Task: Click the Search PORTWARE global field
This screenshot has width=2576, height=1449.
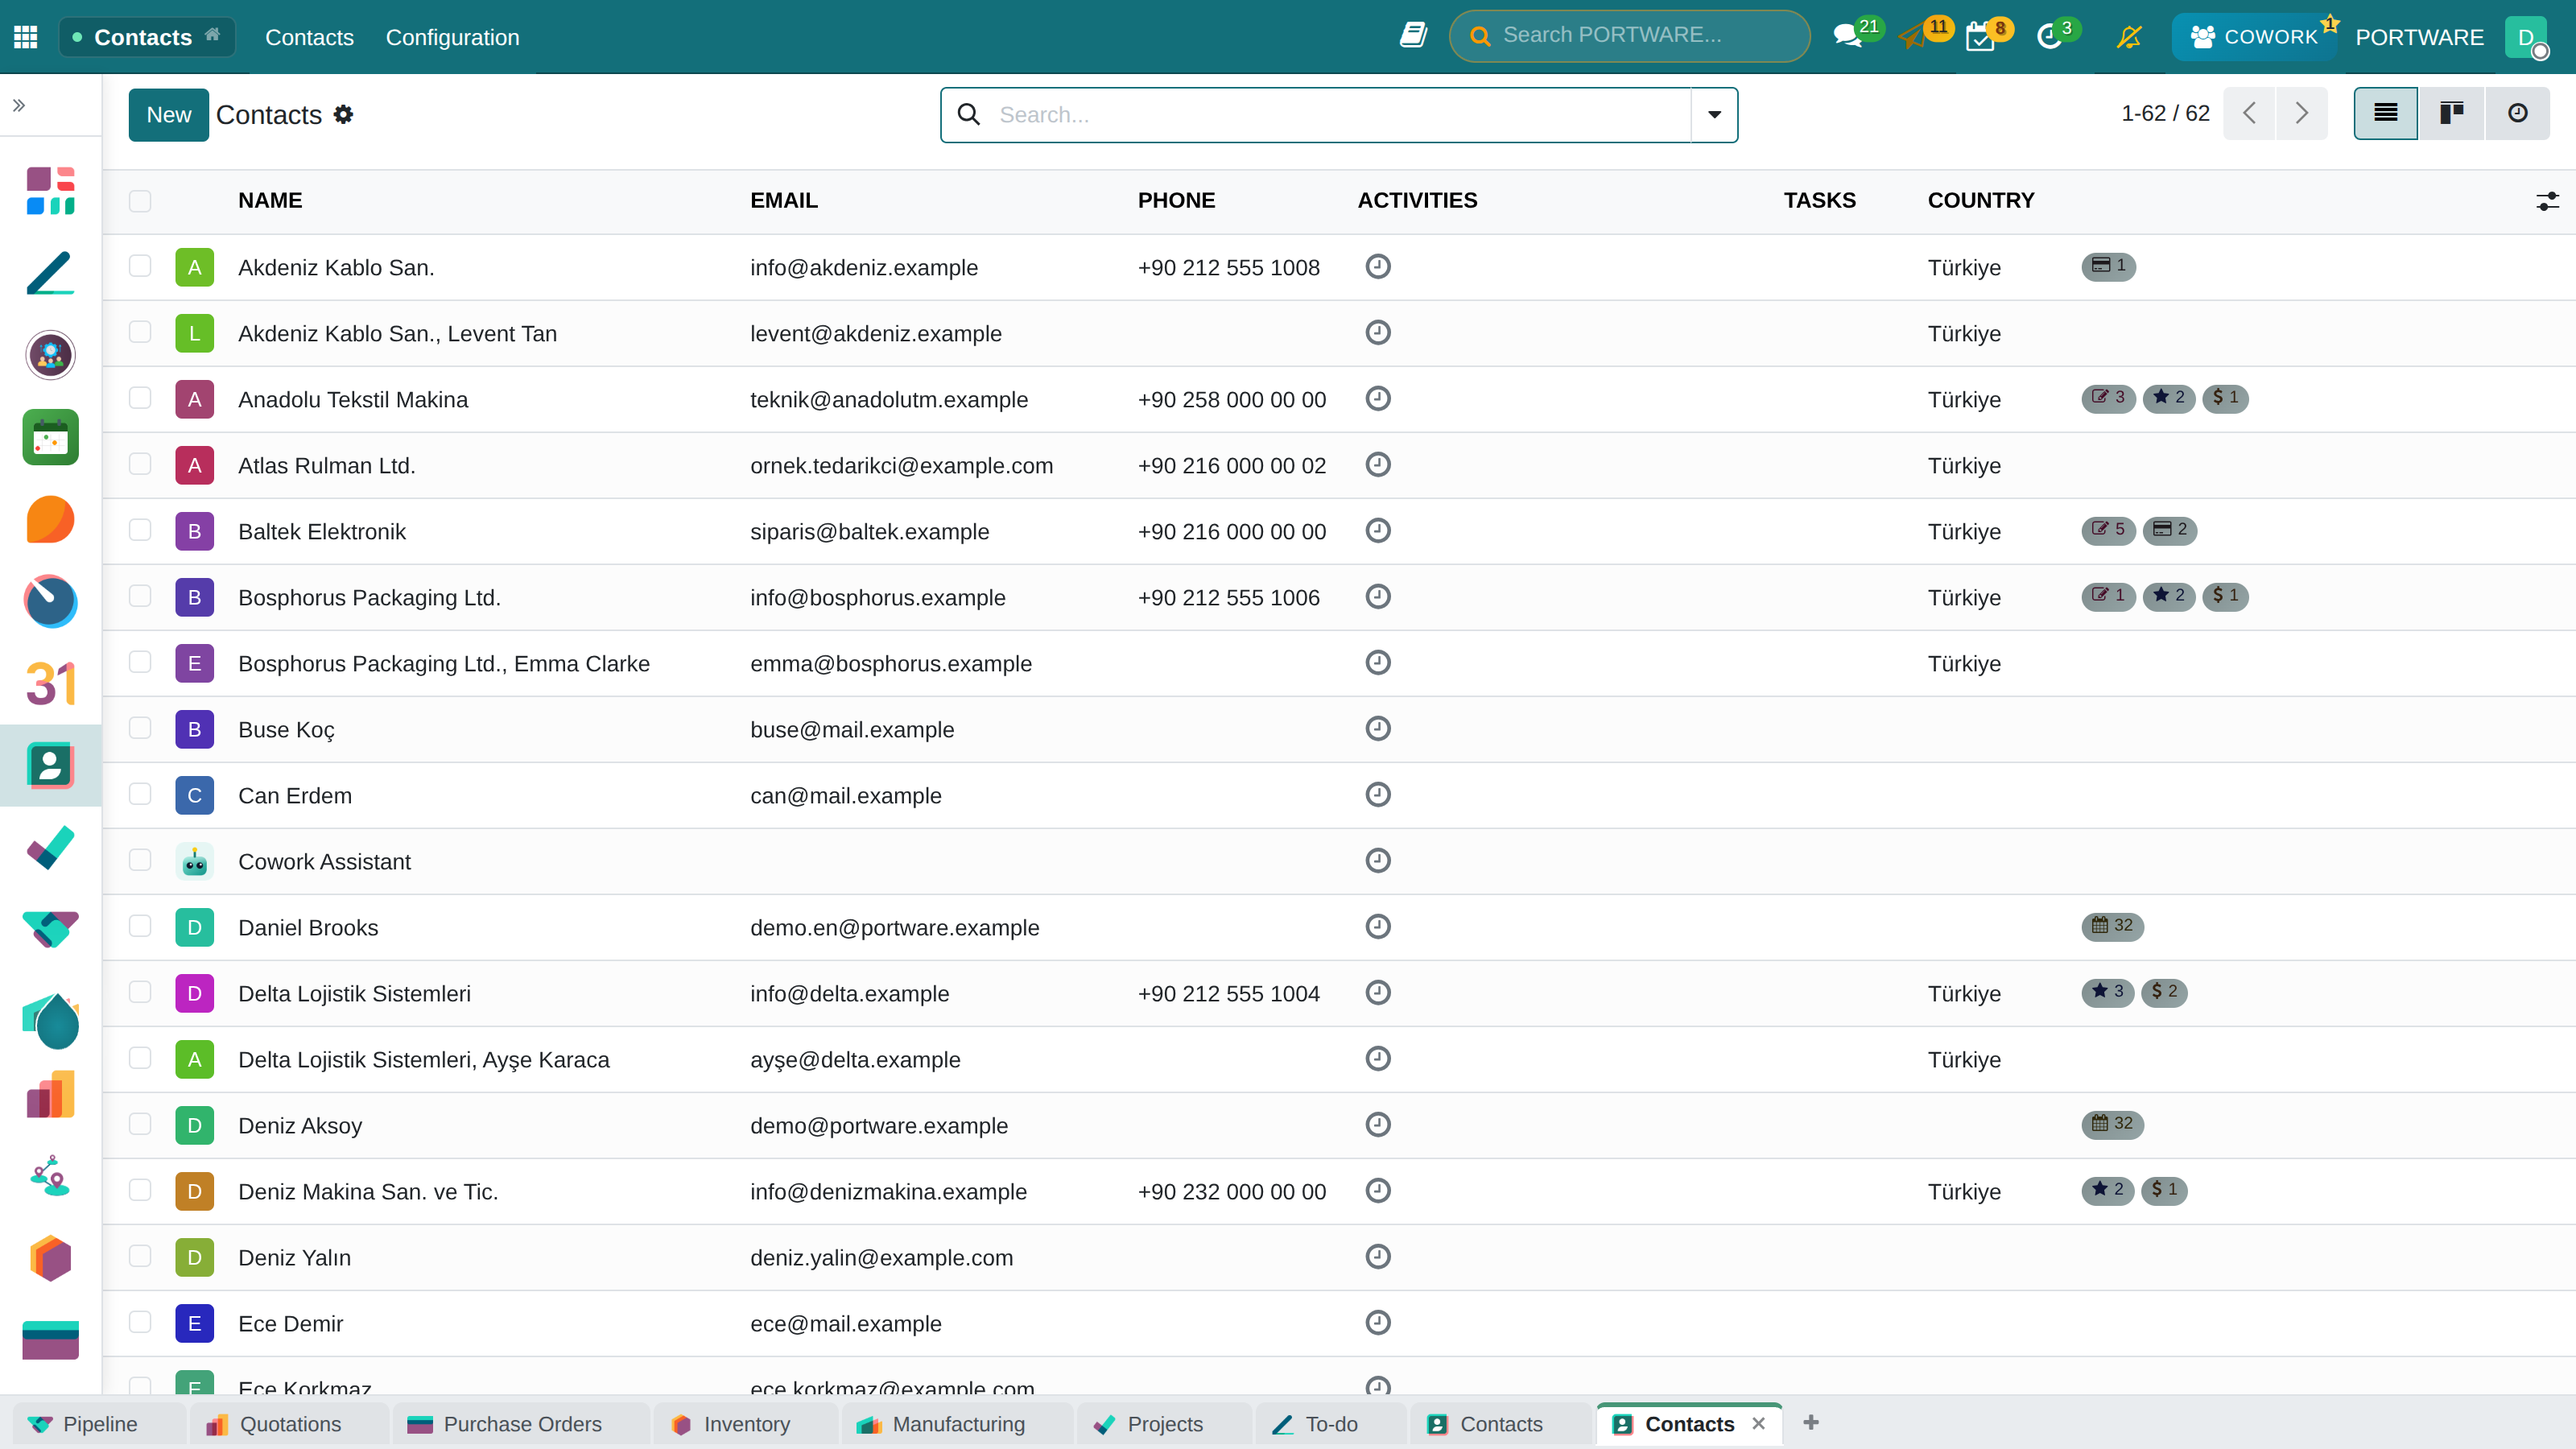Action: click(1630, 35)
